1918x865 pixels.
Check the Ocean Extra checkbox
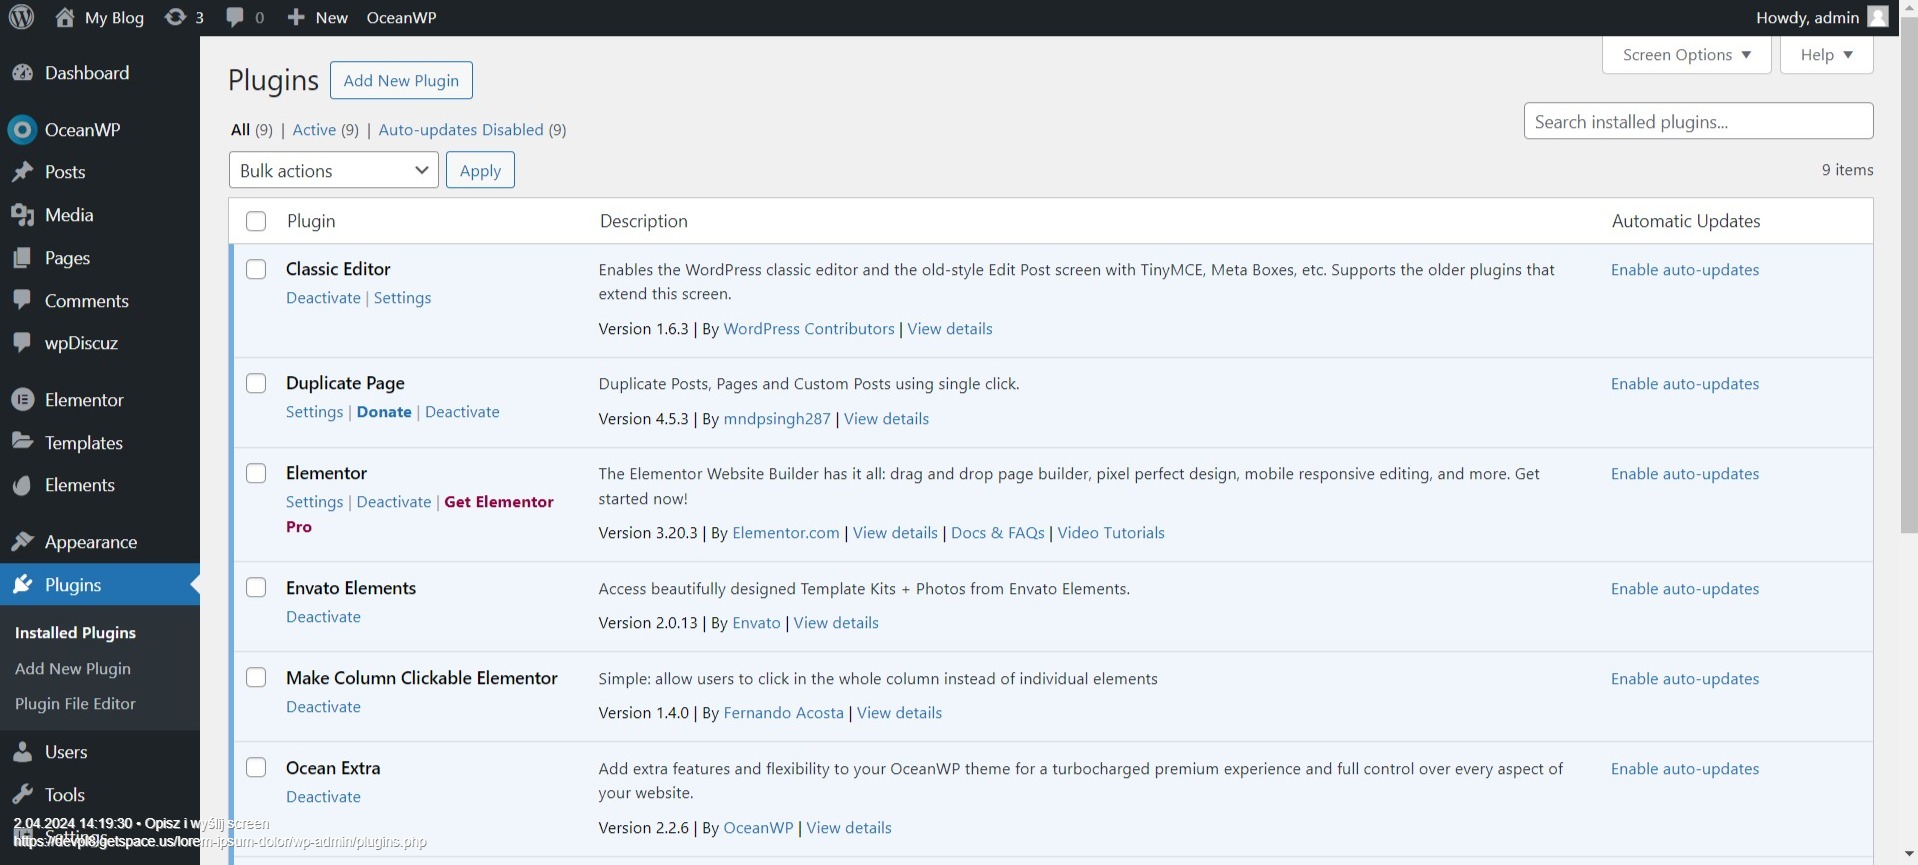pyautogui.click(x=256, y=767)
